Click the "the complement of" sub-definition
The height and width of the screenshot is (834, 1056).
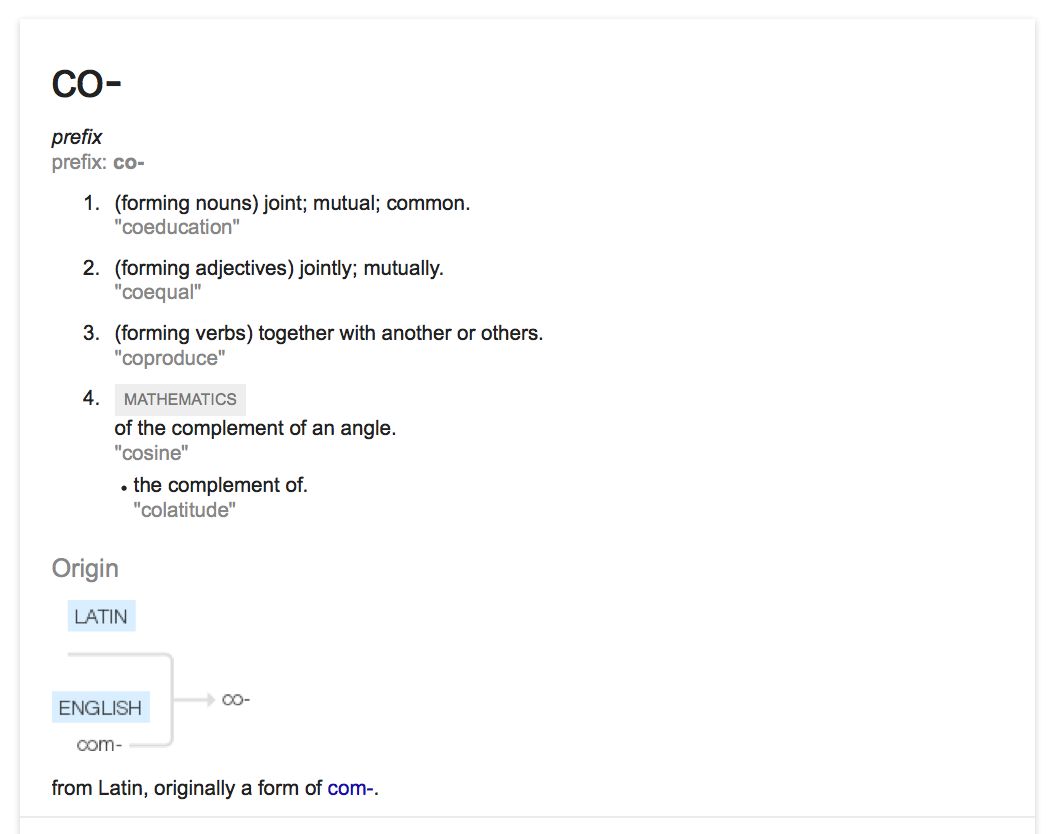point(220,485)
